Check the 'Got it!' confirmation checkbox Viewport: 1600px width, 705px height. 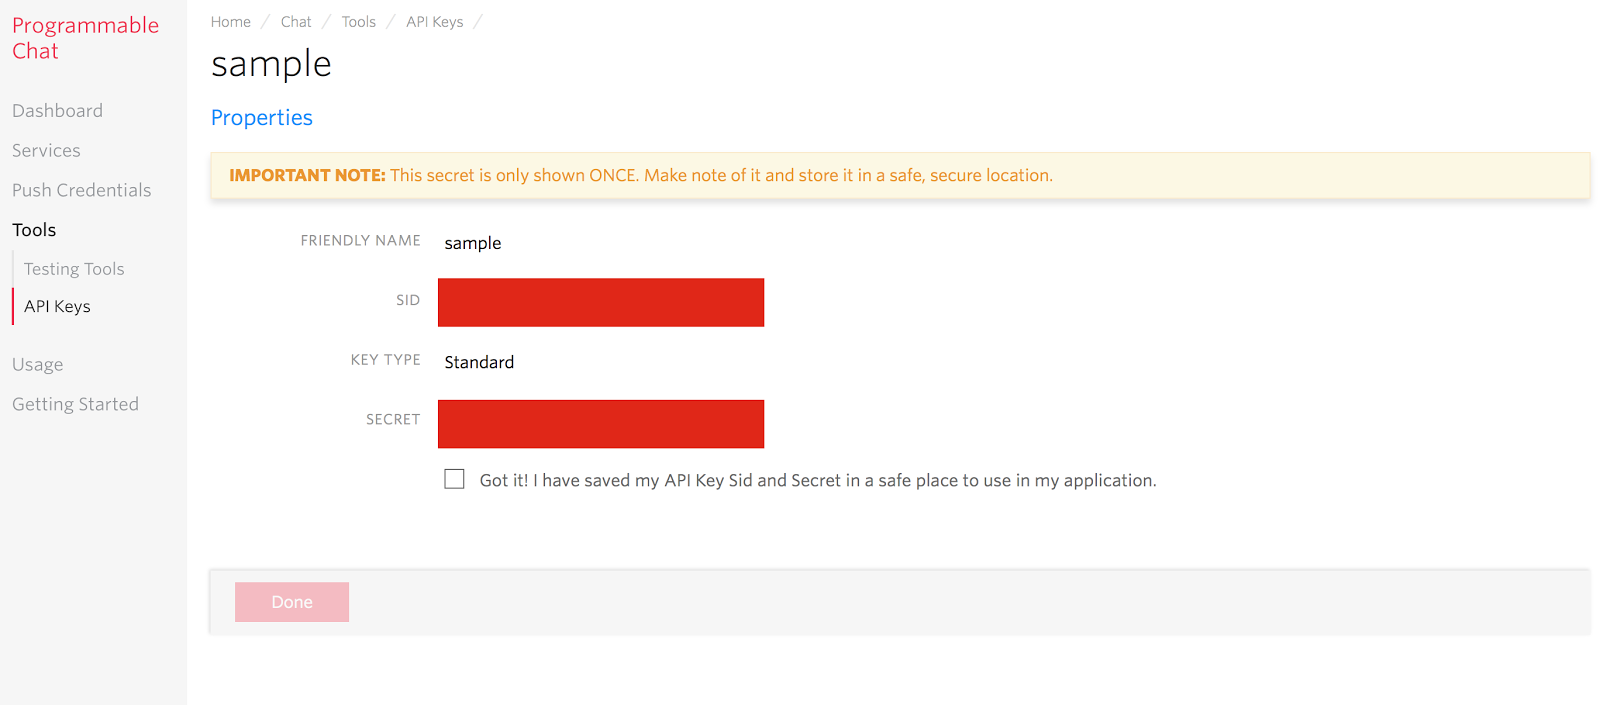[x=454, y=479]
